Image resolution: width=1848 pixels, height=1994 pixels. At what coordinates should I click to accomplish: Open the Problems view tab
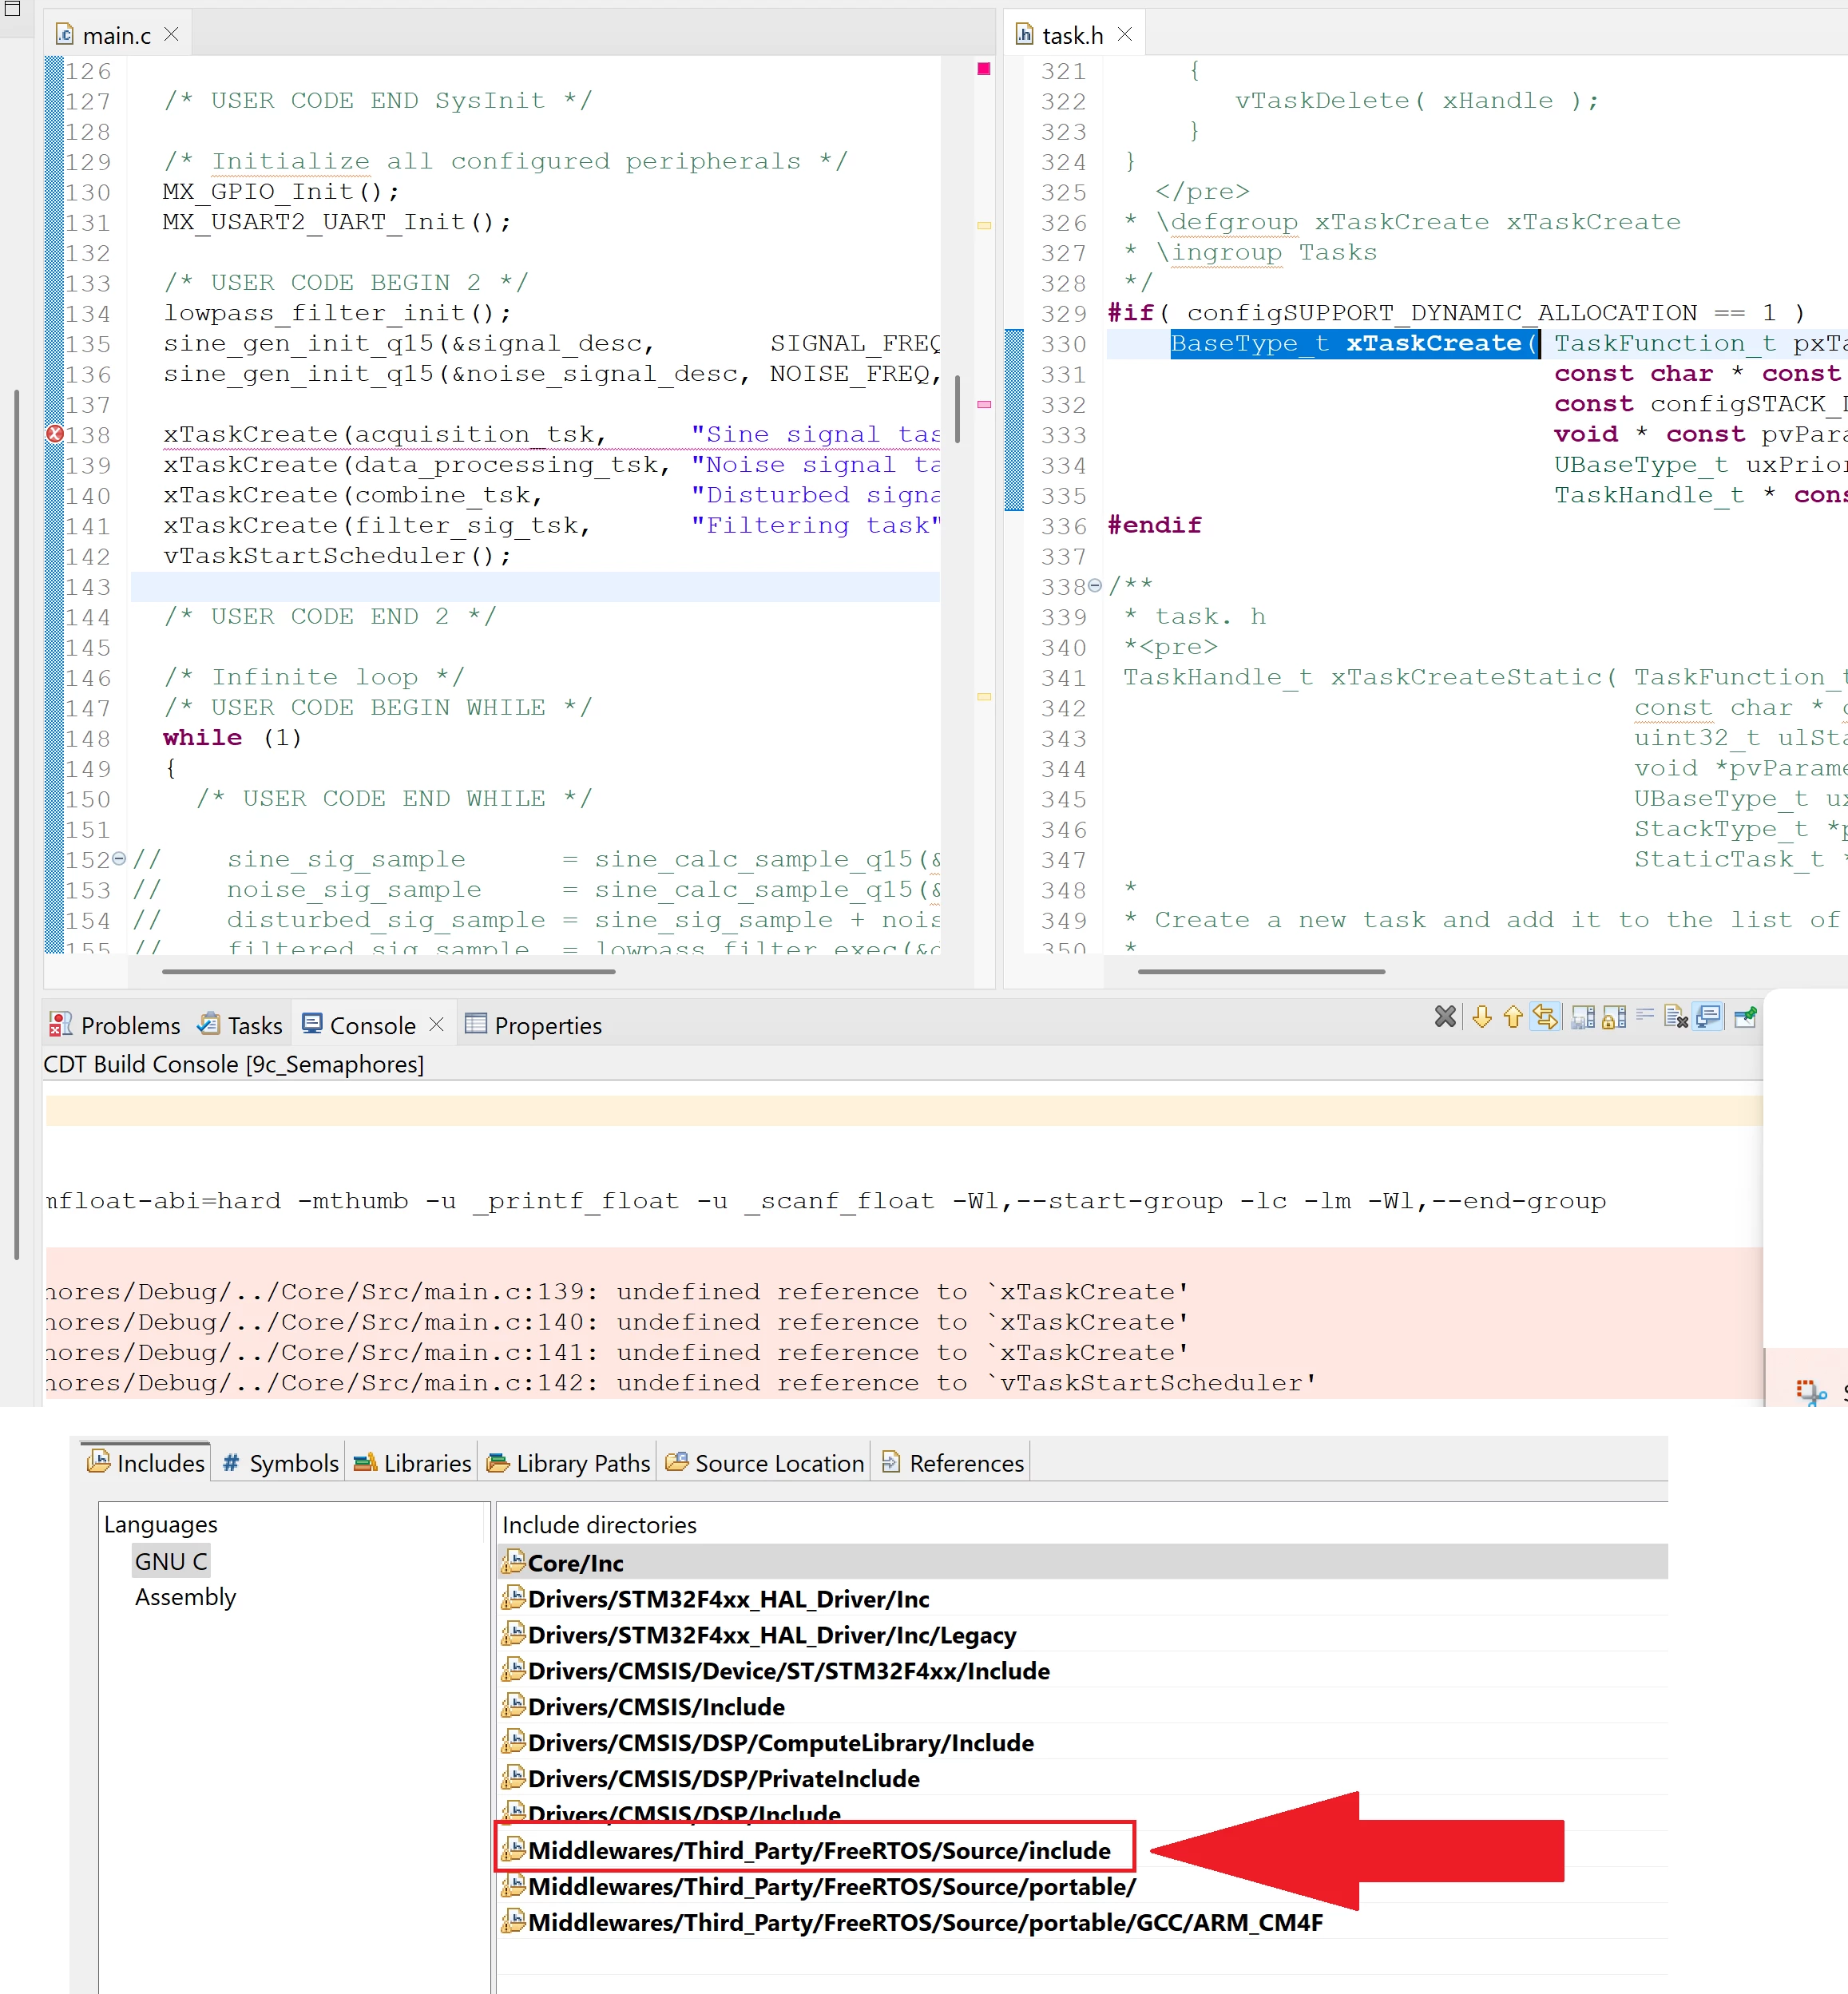coord(115,1025)
